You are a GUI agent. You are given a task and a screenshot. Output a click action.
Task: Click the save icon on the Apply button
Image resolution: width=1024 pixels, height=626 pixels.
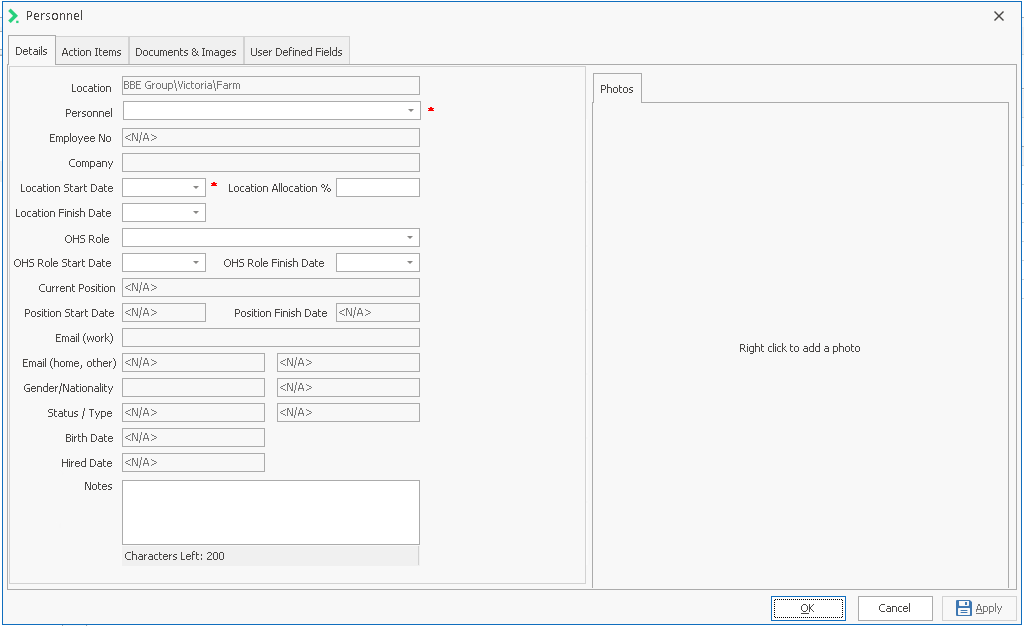click(963, 607)
